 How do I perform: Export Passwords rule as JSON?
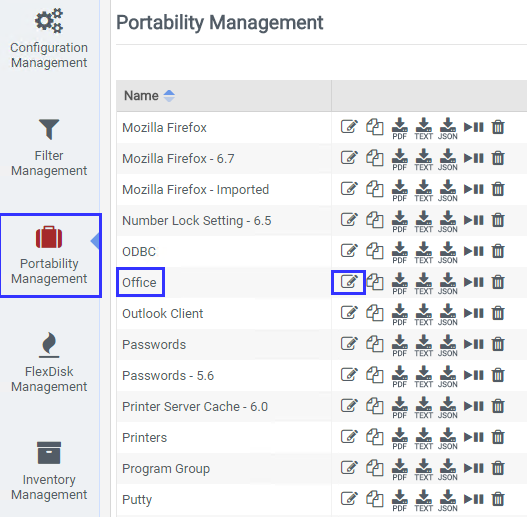coord(448,345)
